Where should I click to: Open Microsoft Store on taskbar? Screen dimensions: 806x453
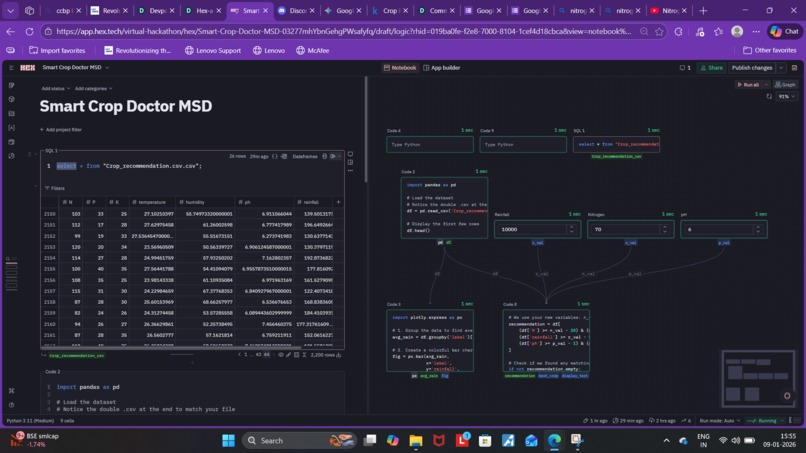pyautogui.click(x=485, y=440)
